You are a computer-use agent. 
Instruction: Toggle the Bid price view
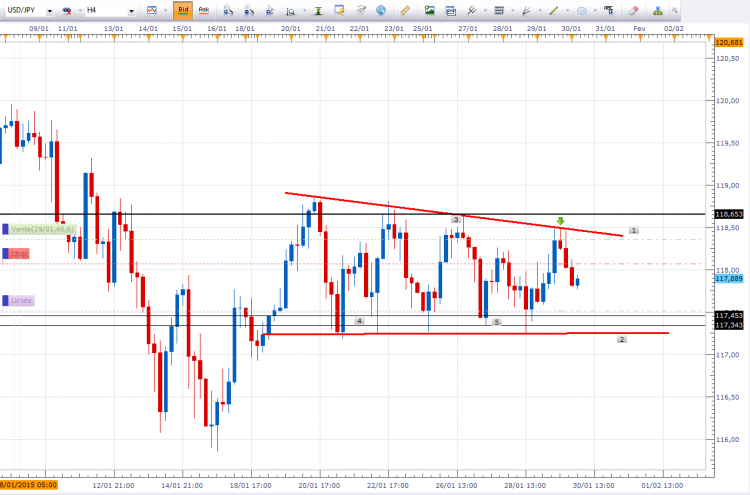coord(183,10)
